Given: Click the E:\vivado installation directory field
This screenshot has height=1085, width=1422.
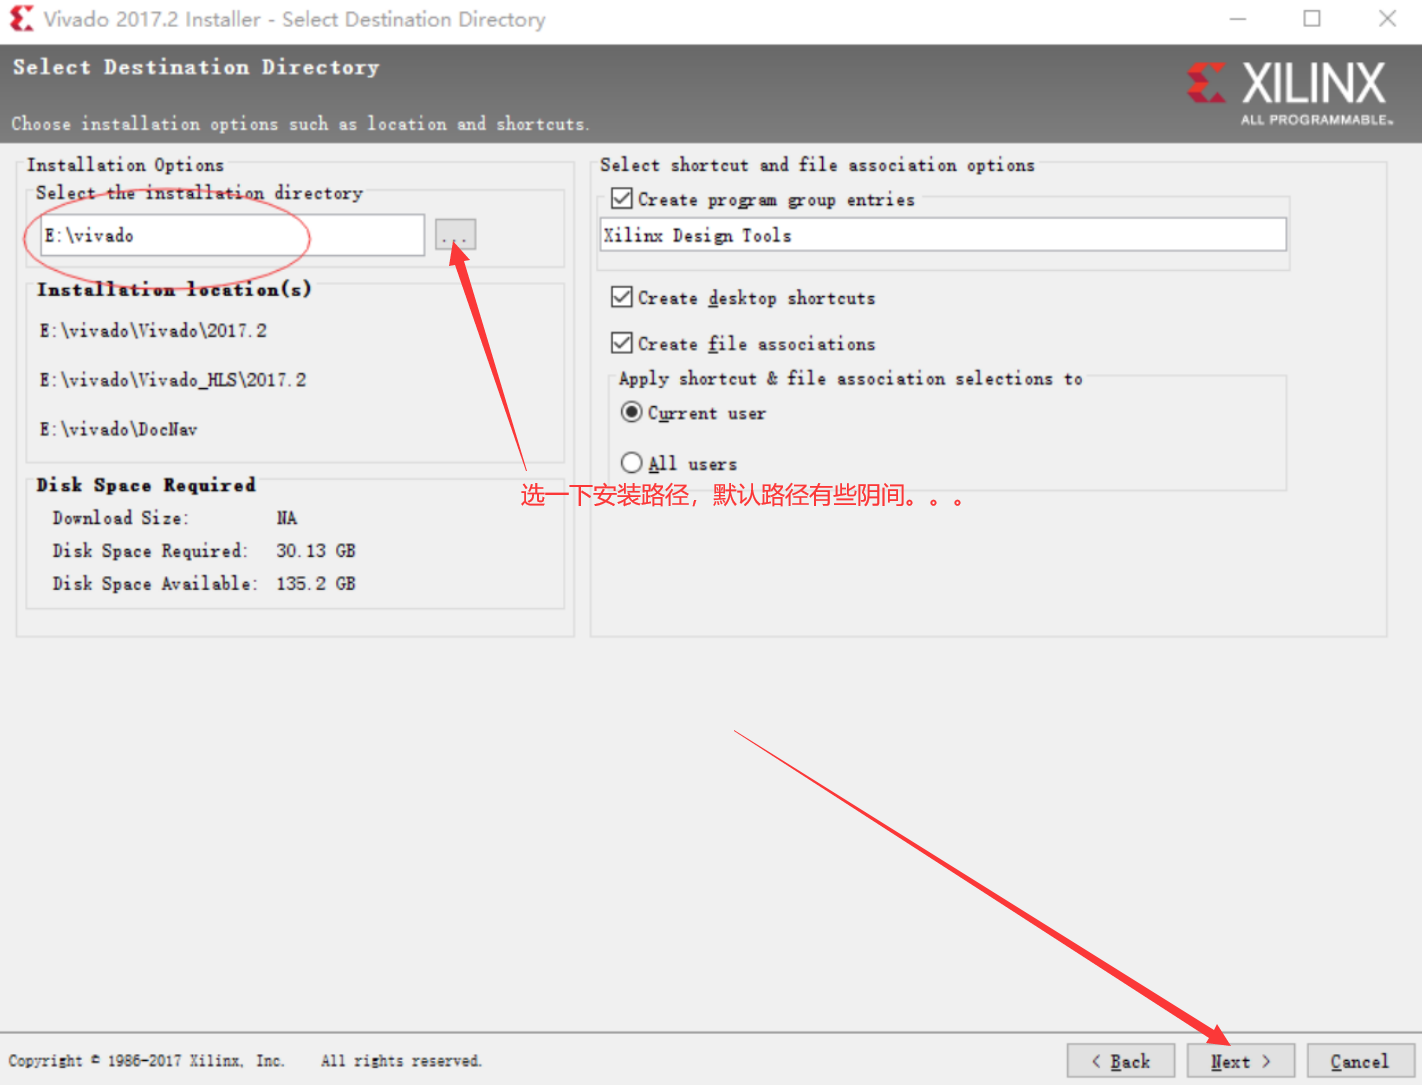Looking at the screenshot, I should tap(232, 236).
